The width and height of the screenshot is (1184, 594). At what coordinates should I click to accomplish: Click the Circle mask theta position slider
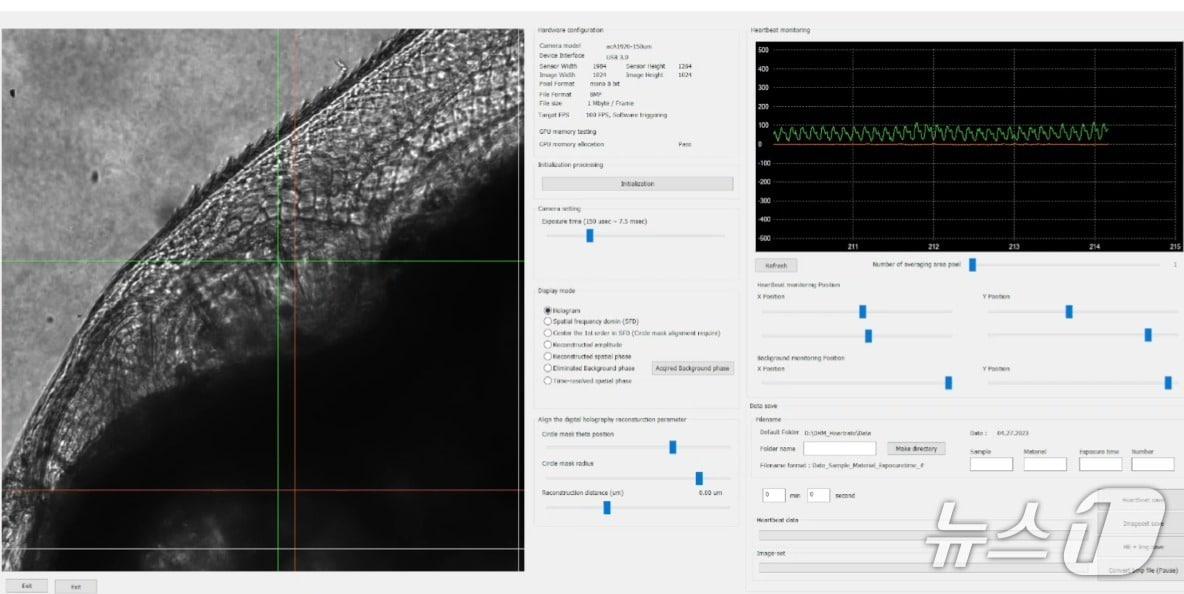point(673,447)
